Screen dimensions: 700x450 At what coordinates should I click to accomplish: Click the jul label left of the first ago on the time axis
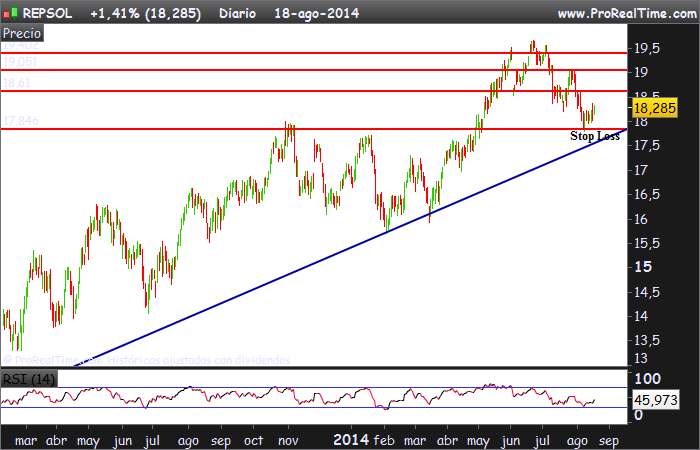tap(152, 441)
